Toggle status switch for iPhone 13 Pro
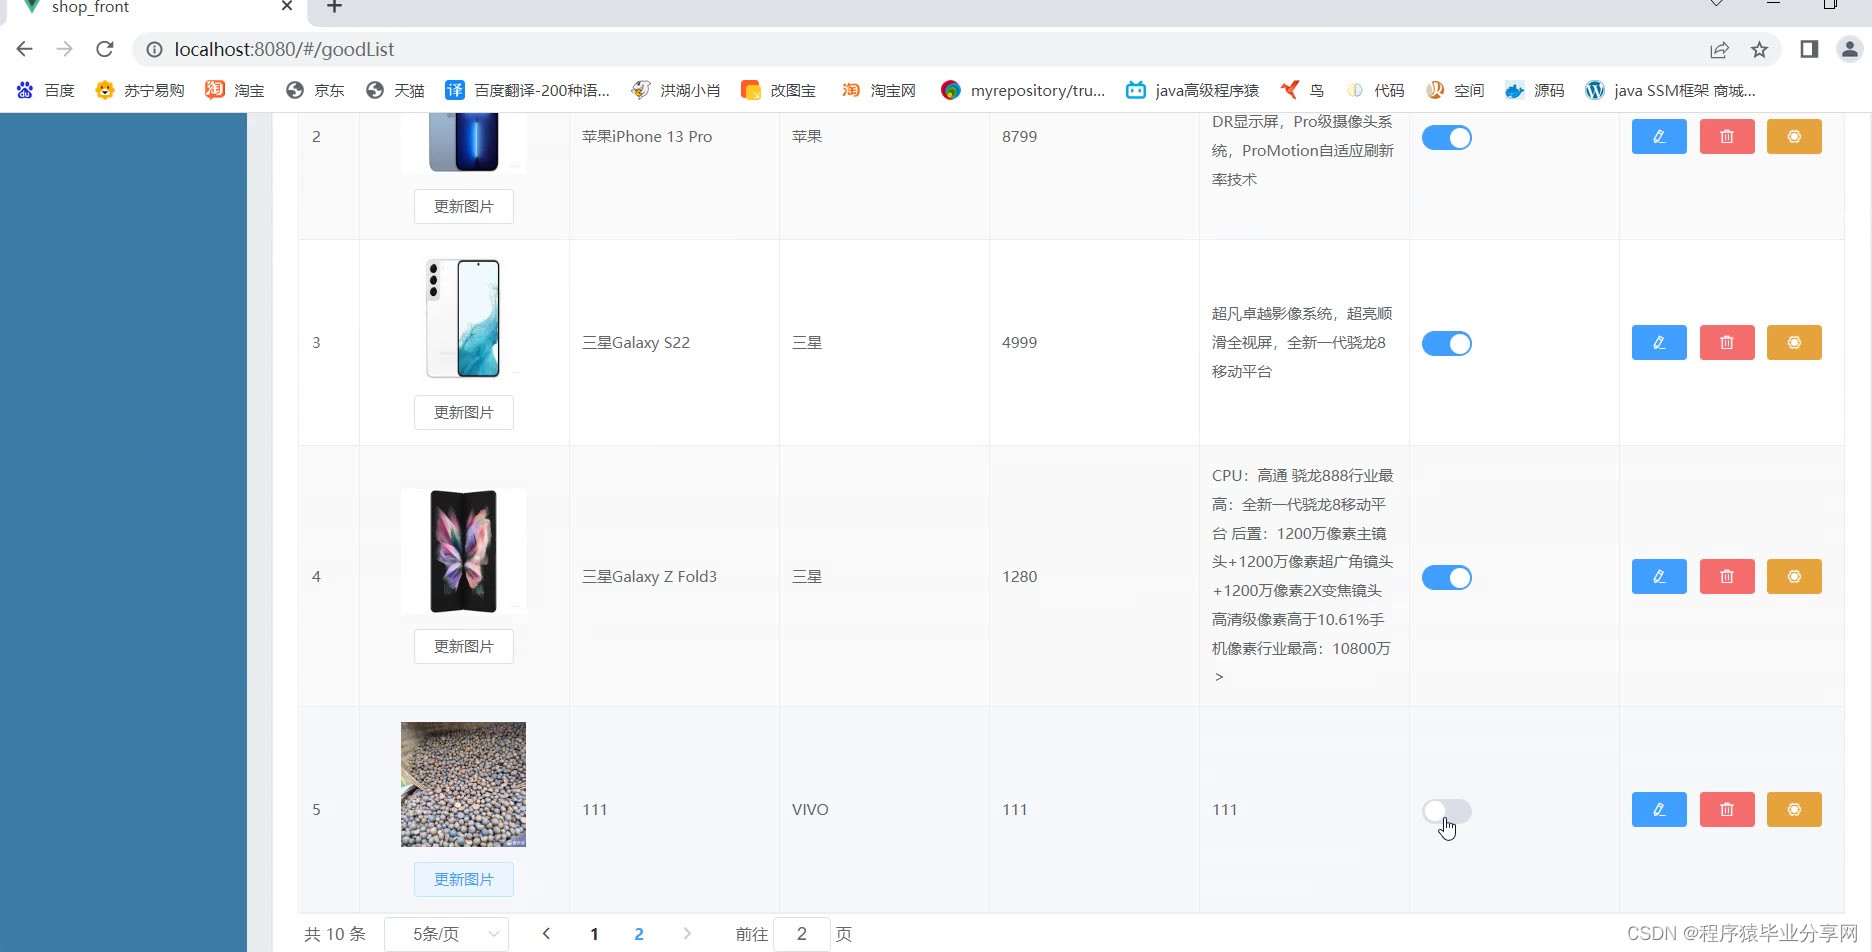The height and width of the screenshot is (952, 1872). click(x=1447, y=138)
